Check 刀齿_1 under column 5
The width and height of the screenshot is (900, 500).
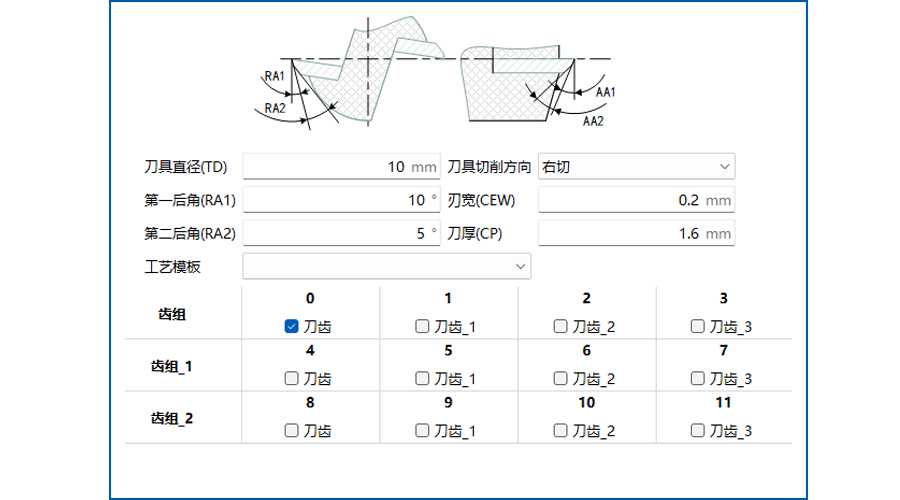coord(422,378)
